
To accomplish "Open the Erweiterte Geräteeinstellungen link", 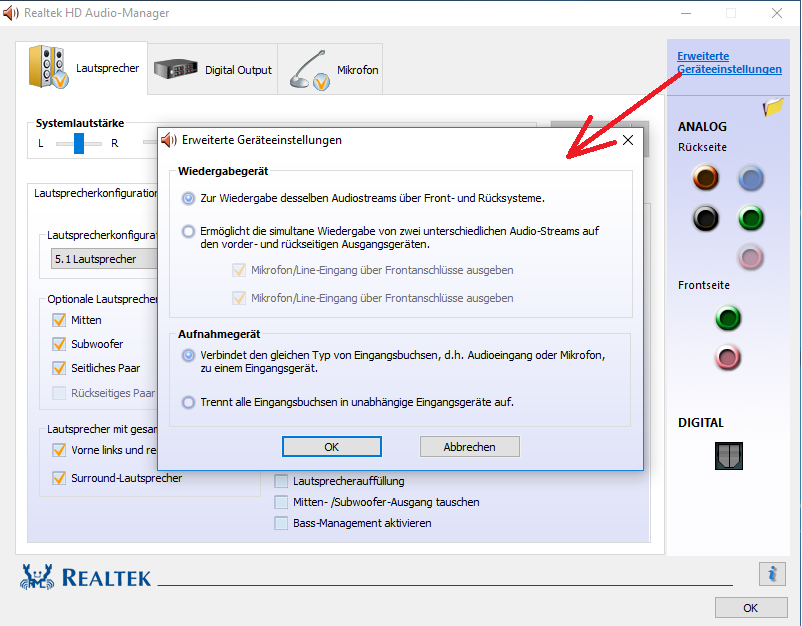I will [729, 62].
